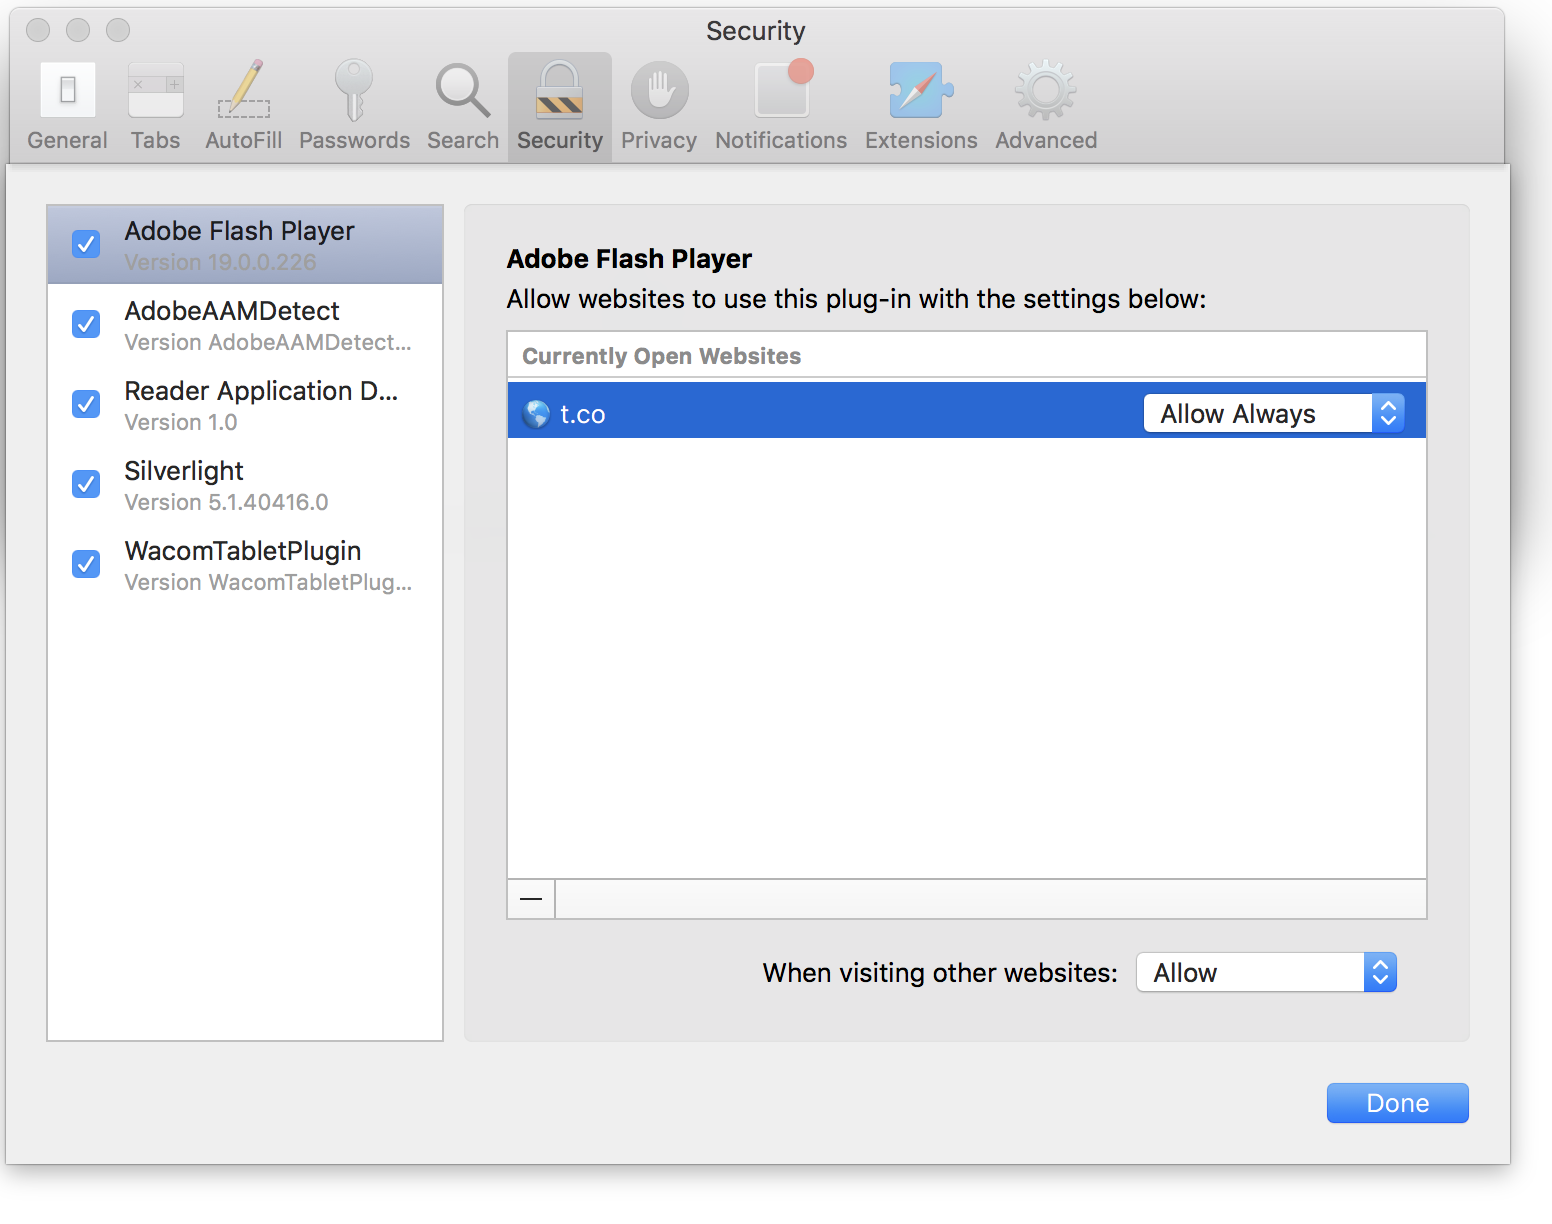Click the Reader Application Version 1.0 text
This screenshot has height=1224, width=1552.
(181, 422)
